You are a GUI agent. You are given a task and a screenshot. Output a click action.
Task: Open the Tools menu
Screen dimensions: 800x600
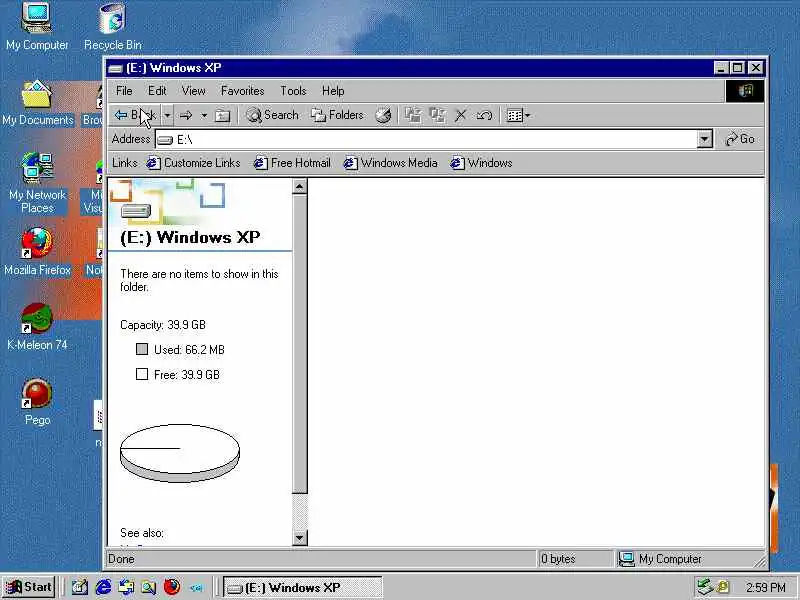click(293, 91)
